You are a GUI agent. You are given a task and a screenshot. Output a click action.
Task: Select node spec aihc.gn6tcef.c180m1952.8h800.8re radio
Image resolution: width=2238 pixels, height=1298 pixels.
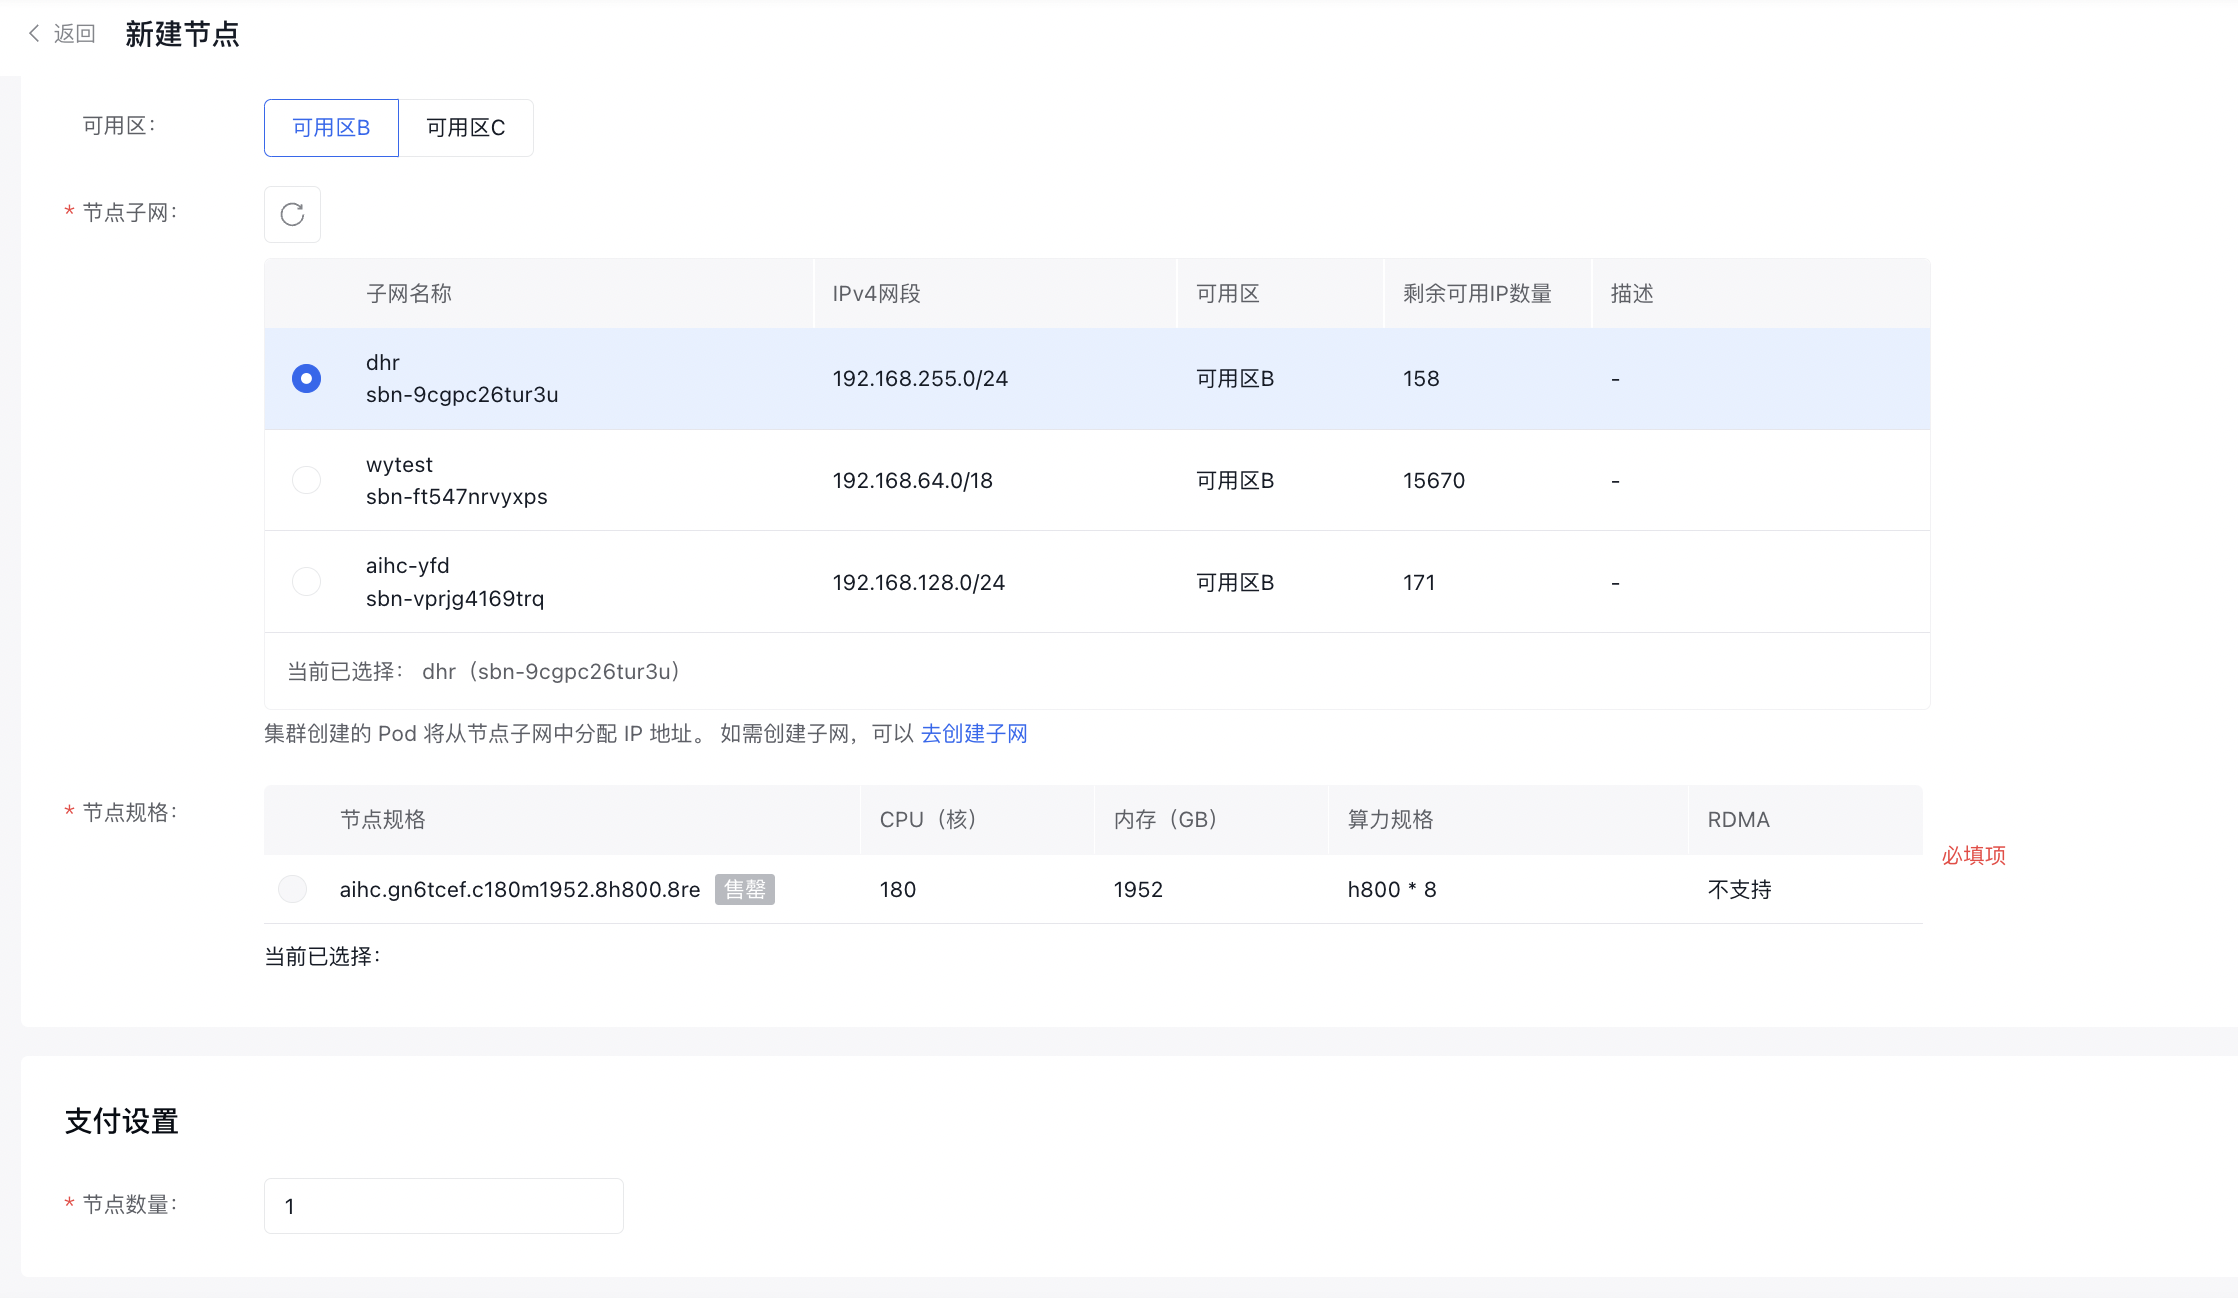point(292,889)
